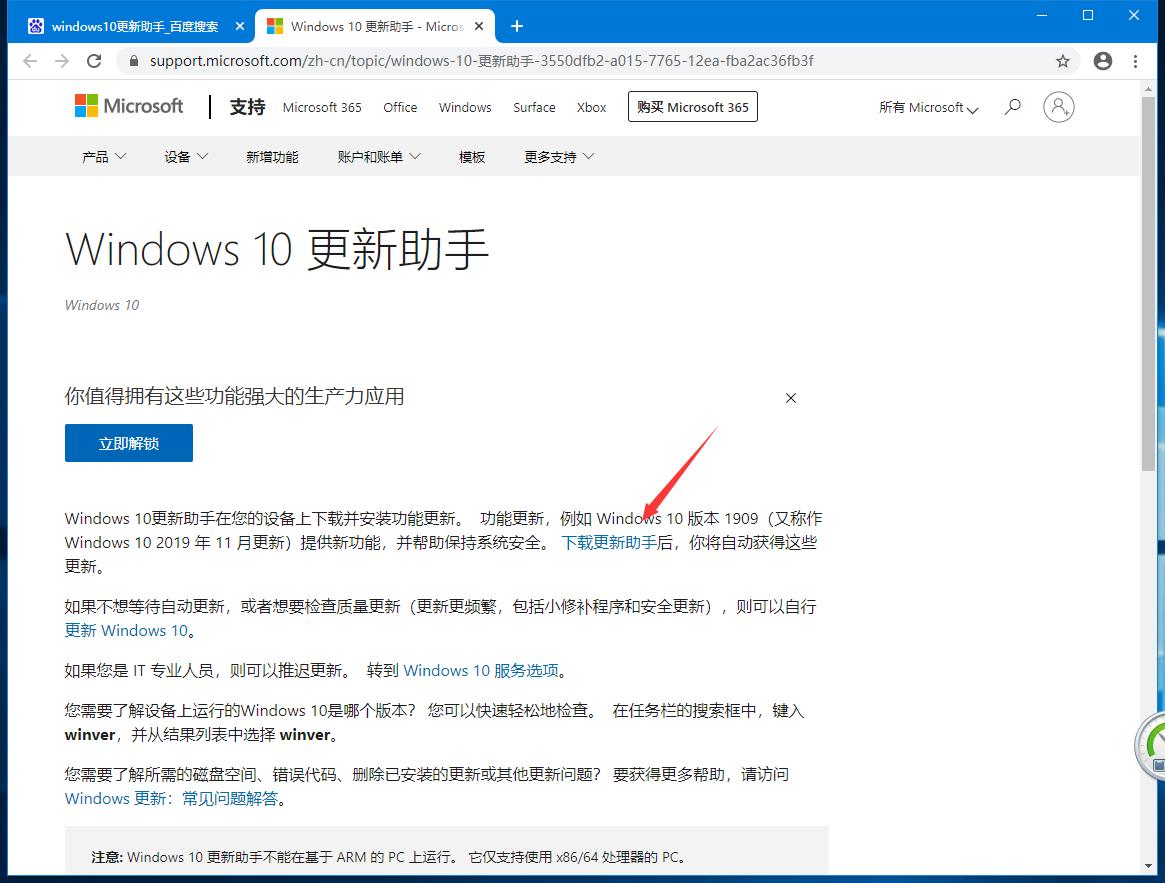This screenshot has height=883, width=1165.
Task: Switch to the Baidu search tab
Action: (x=130, y=26)
